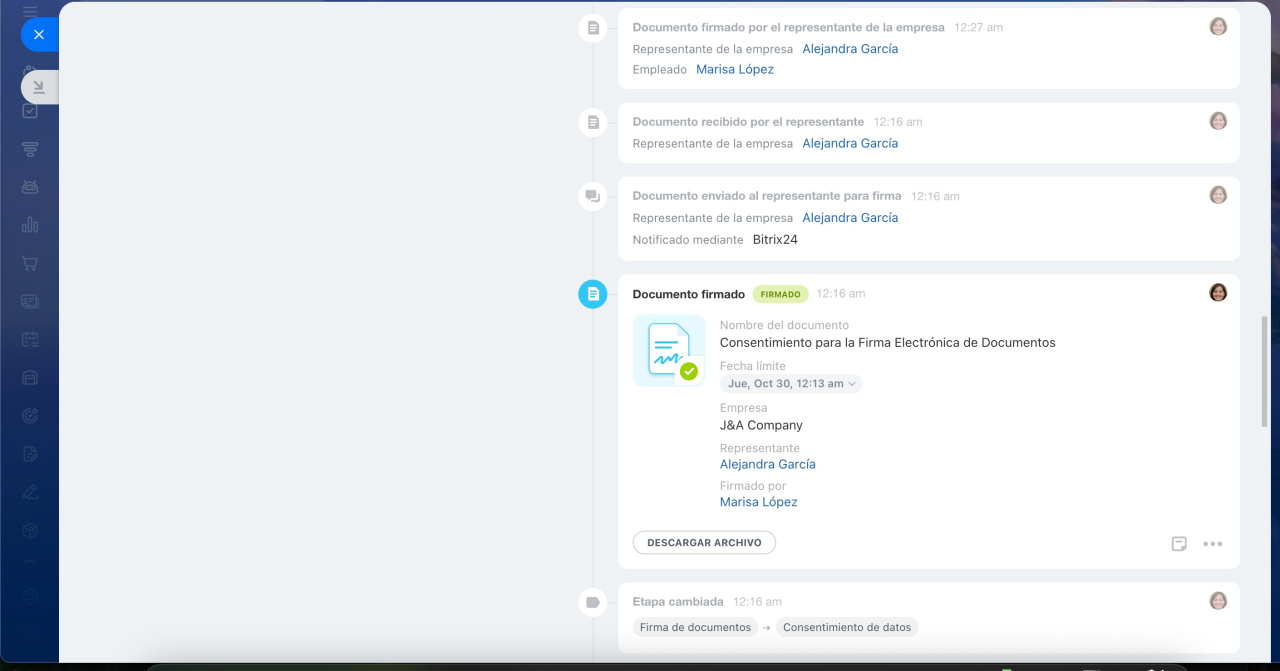Open the 'Jue, Oct 30, 12:13 am' deadline dropdown
This screenshot has width=1280, height=671.
791,383
